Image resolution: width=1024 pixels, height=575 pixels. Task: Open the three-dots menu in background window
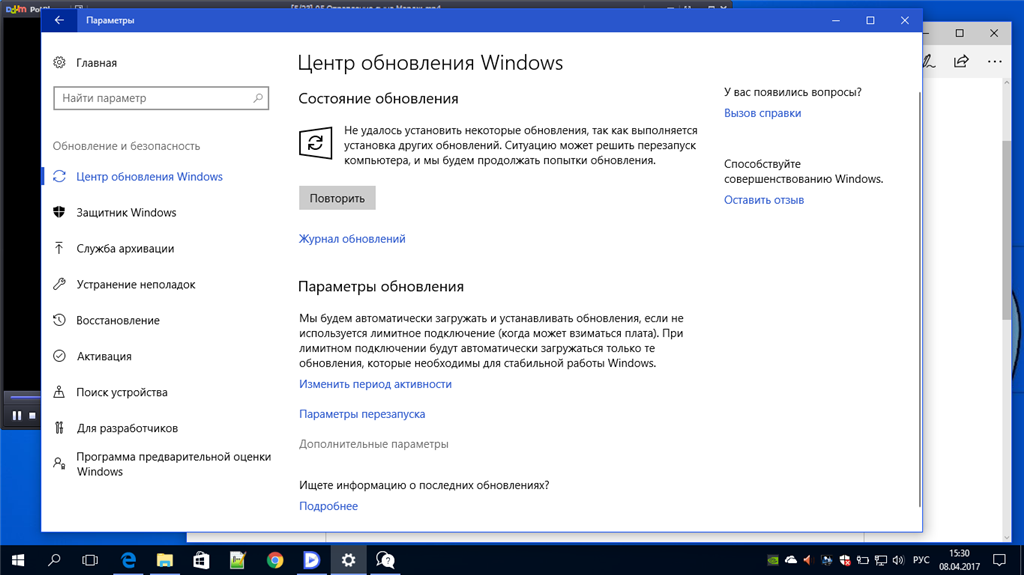pos(995,61)
